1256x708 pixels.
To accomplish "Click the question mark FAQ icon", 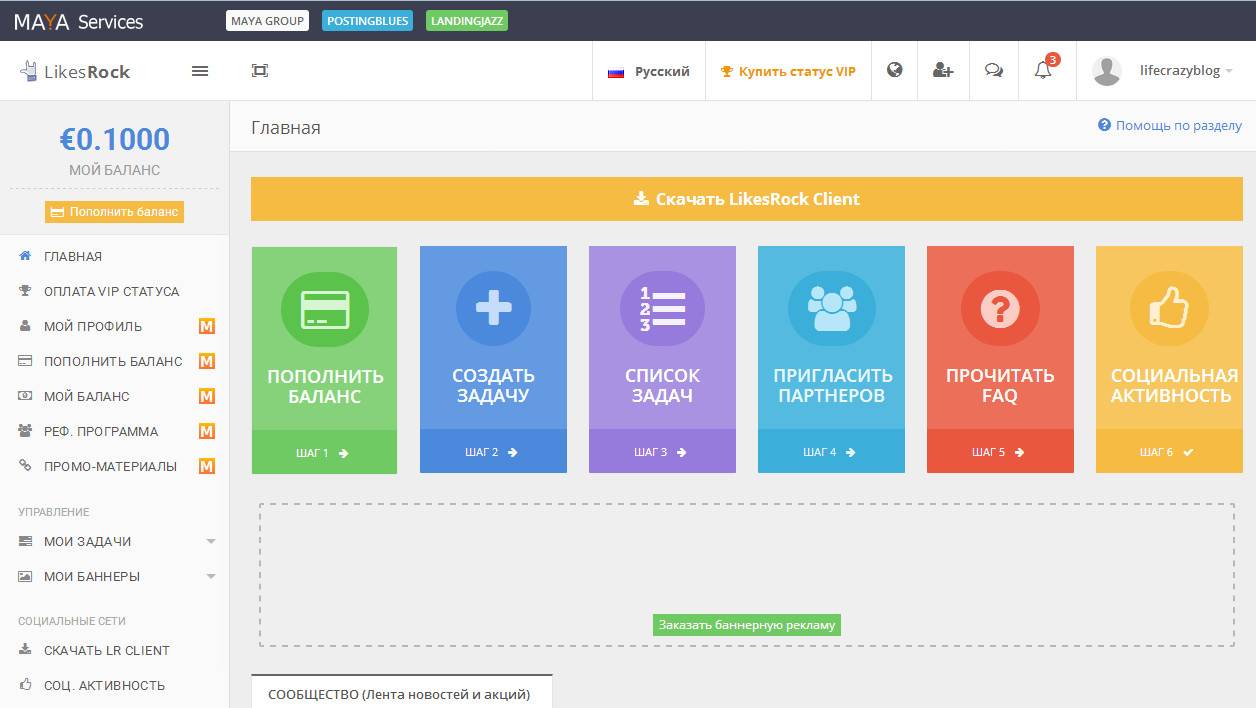I will 1000,308.
